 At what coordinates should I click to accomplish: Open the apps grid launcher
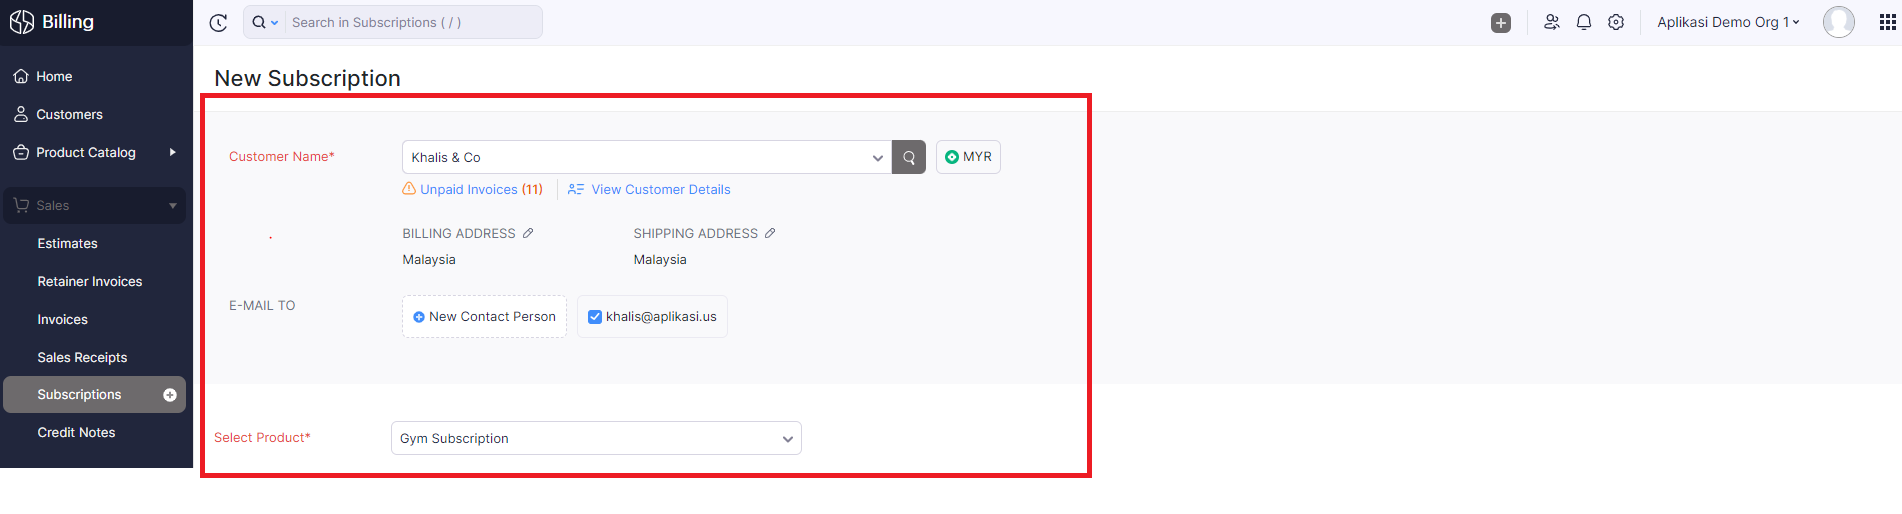[x=1887, y=22]
